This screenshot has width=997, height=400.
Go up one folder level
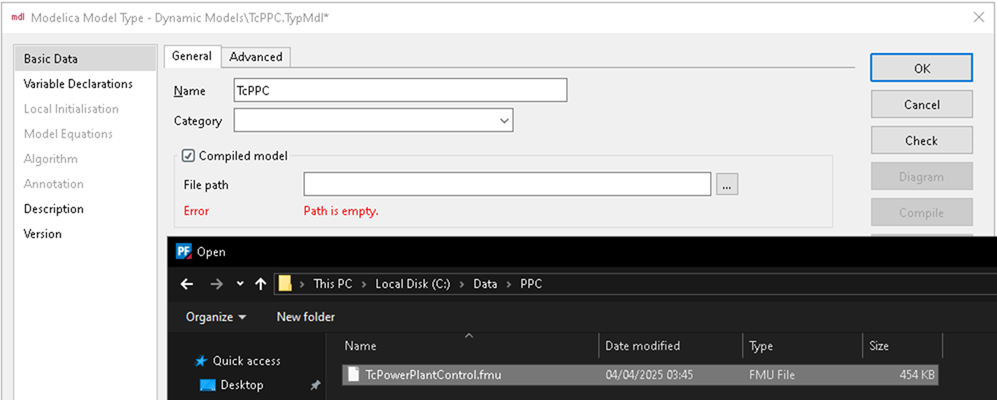260,284
